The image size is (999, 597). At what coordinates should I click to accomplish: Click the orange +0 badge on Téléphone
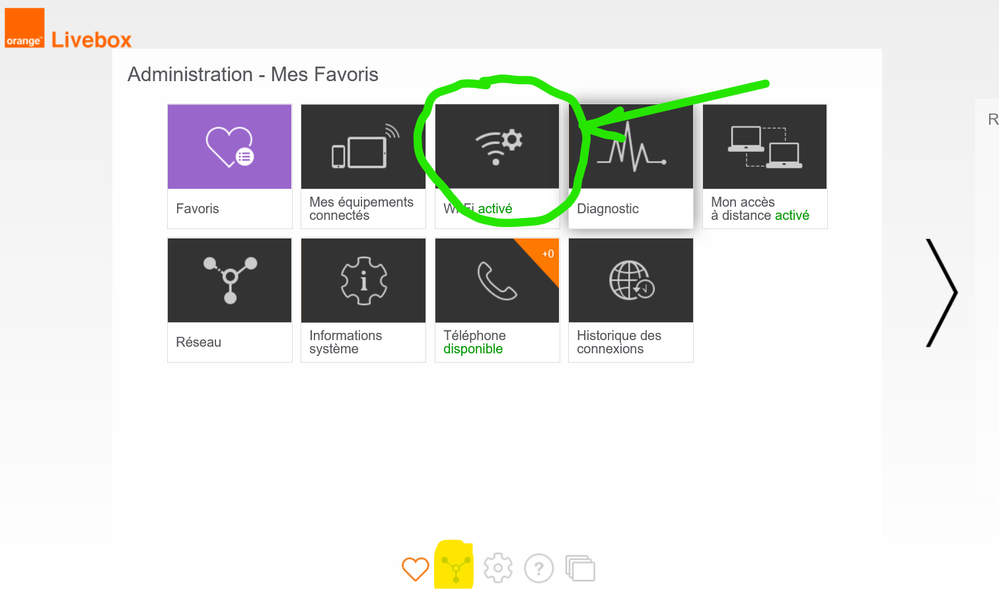point(547,253)
